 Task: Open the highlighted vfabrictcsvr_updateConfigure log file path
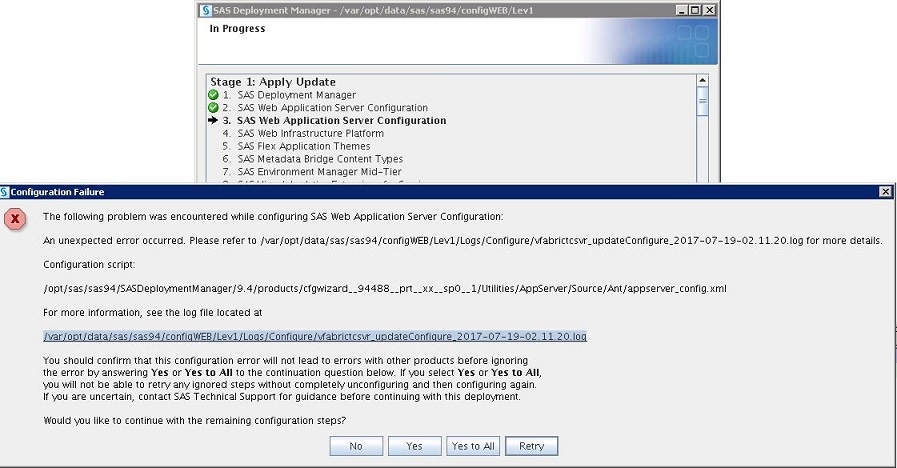click(x=315, y=337)
